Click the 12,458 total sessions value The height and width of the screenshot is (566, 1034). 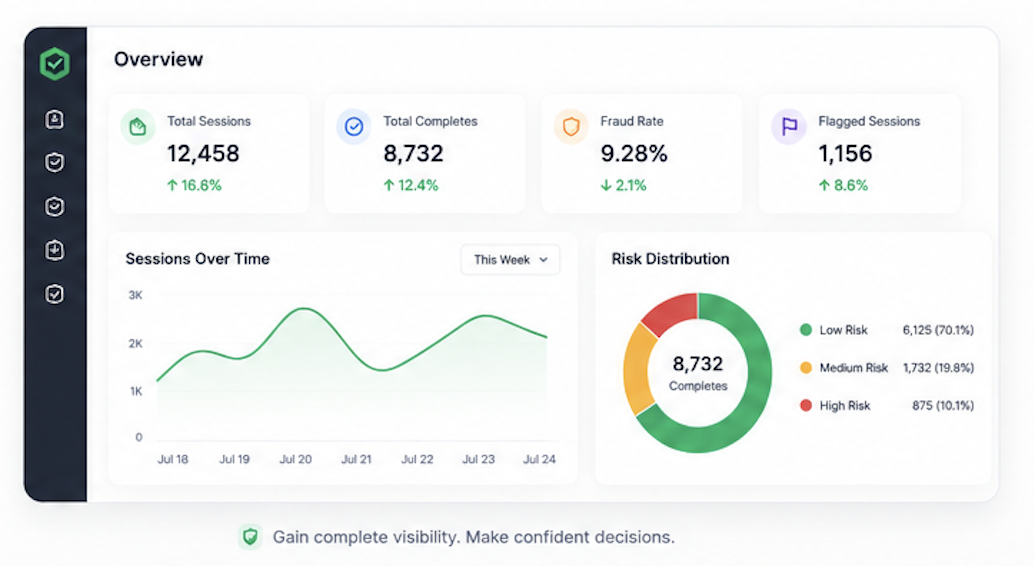(203, 153)
